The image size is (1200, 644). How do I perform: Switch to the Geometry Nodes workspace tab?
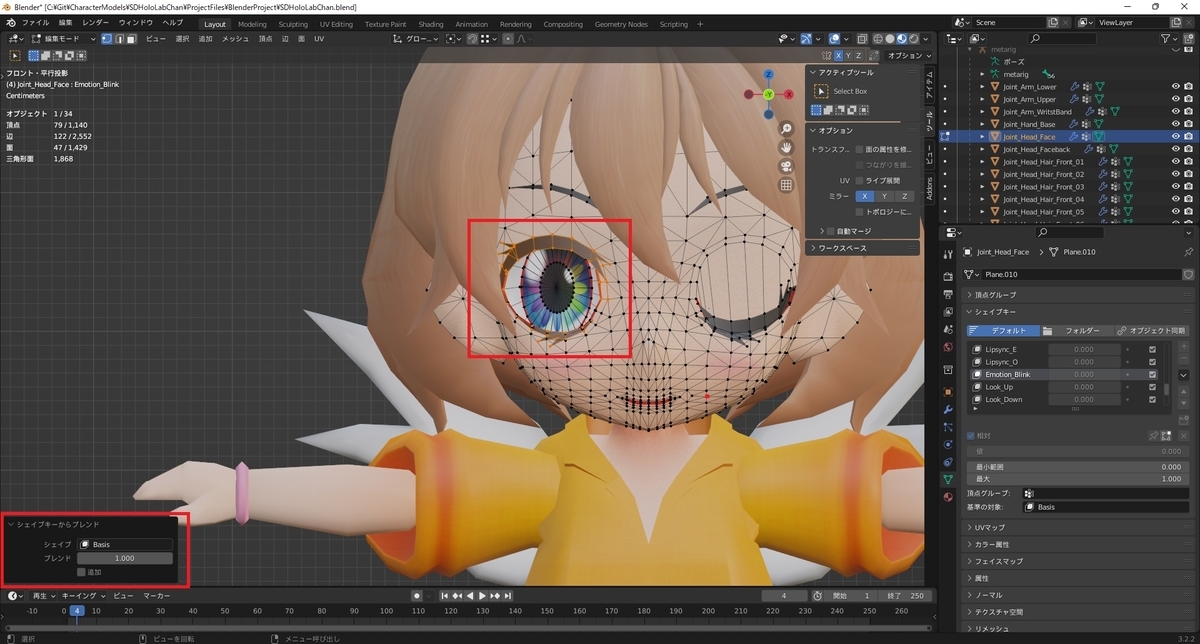621,24
